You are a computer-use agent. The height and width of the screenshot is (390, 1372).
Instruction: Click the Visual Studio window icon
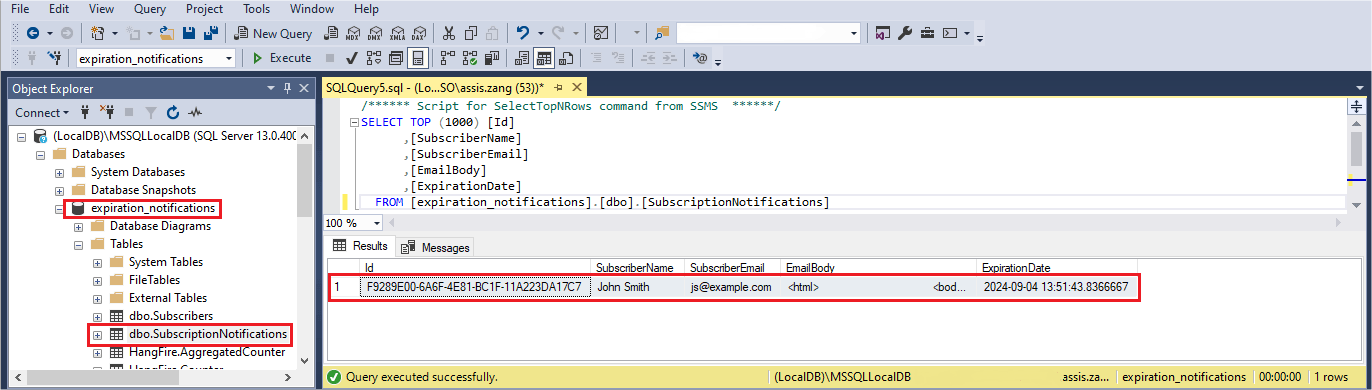pyautogui.click(x=883, y=33)
